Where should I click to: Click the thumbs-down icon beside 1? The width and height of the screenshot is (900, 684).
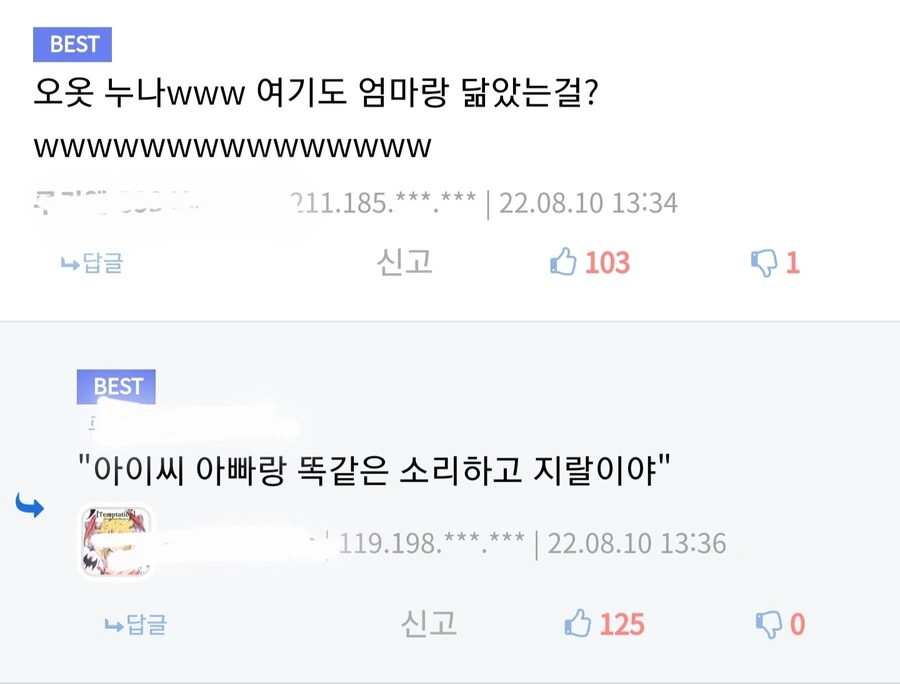[x=764, y=263]
